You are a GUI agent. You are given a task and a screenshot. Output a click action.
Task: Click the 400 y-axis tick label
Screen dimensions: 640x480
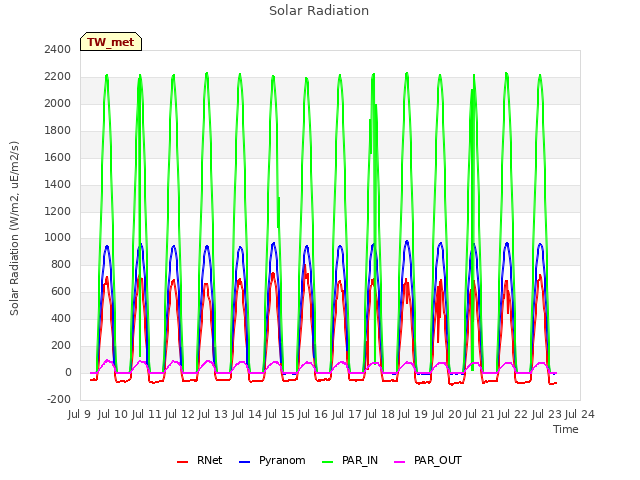[x=61, y=318]
